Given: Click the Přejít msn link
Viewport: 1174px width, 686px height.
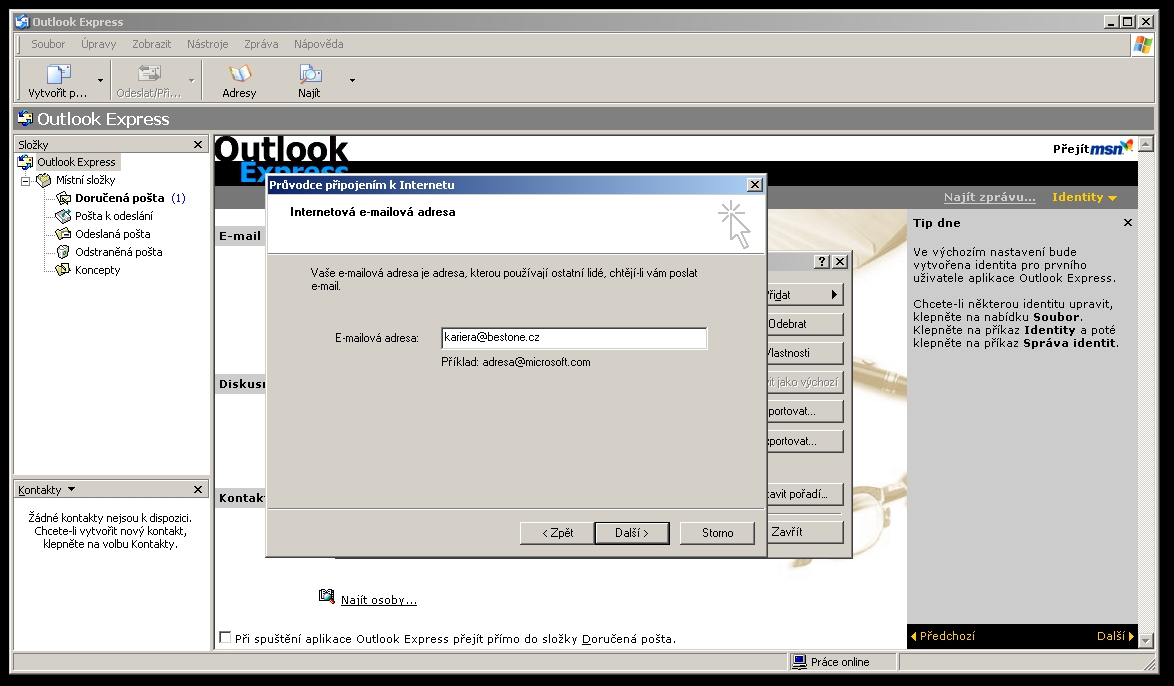Looking at the screenshot, I should [1092, 148].
